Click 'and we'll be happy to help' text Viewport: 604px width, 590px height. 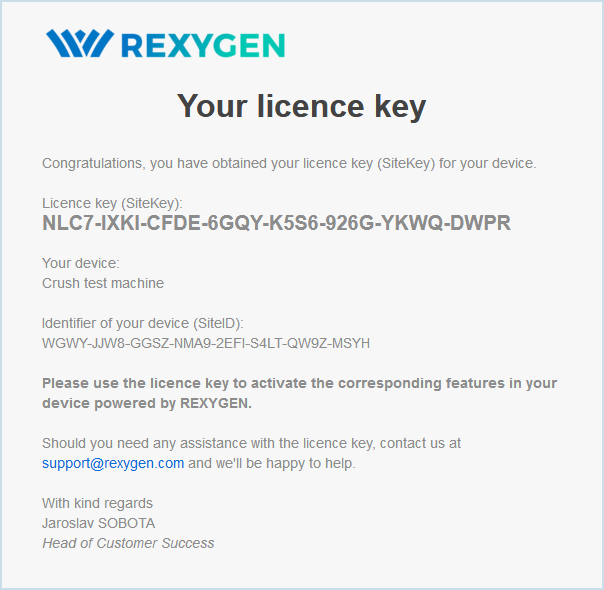pyautogui.click(x=272, y=463)
